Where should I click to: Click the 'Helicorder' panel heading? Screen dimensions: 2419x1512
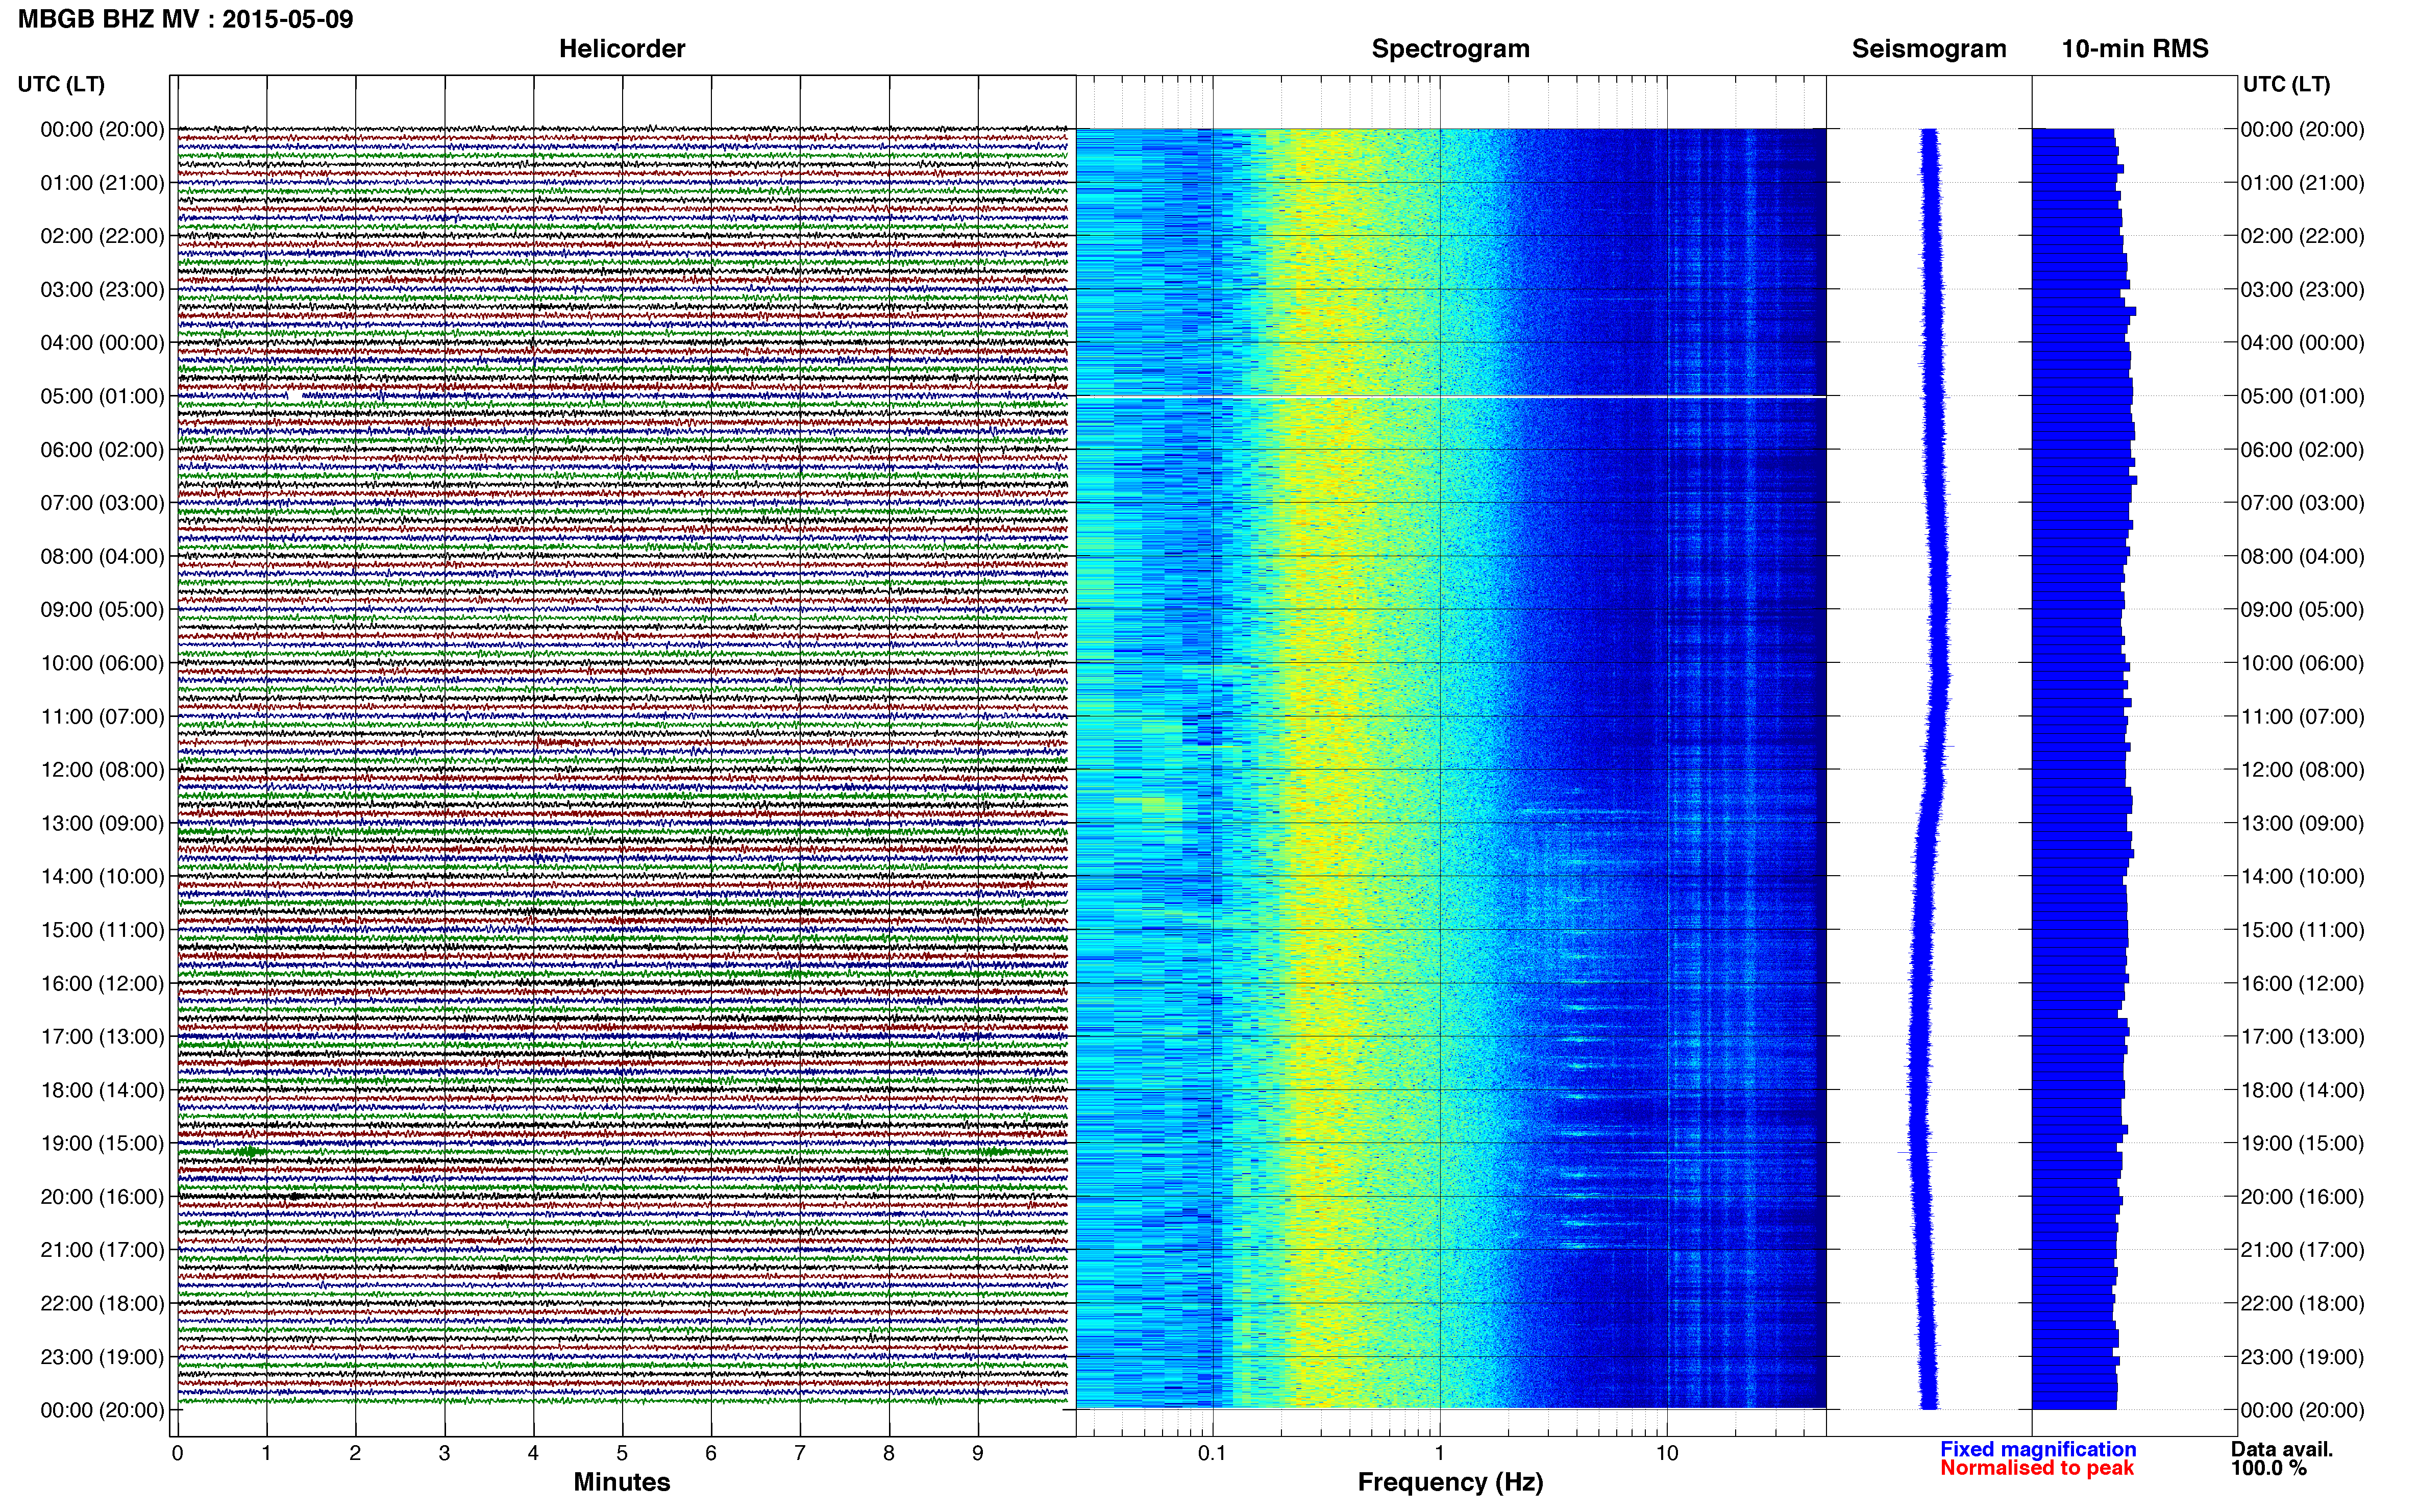622,49
